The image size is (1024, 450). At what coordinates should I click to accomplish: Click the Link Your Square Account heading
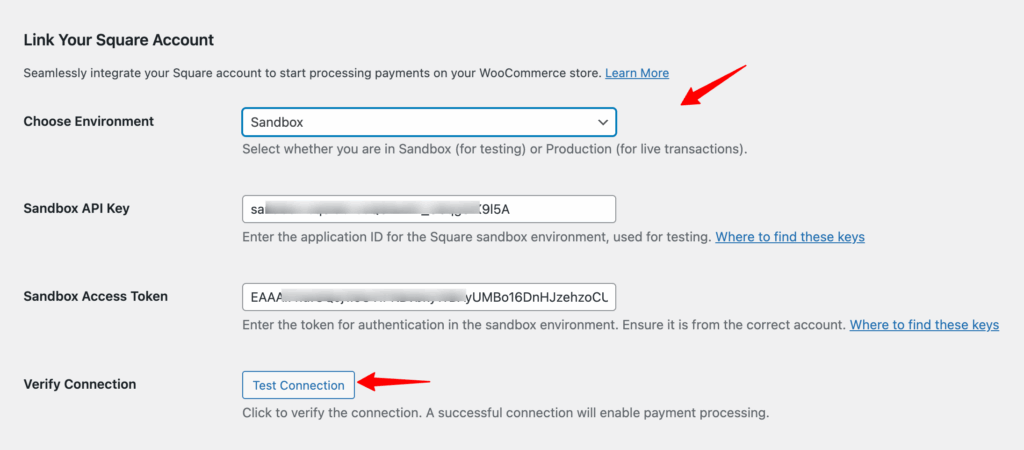coord(118,40)
